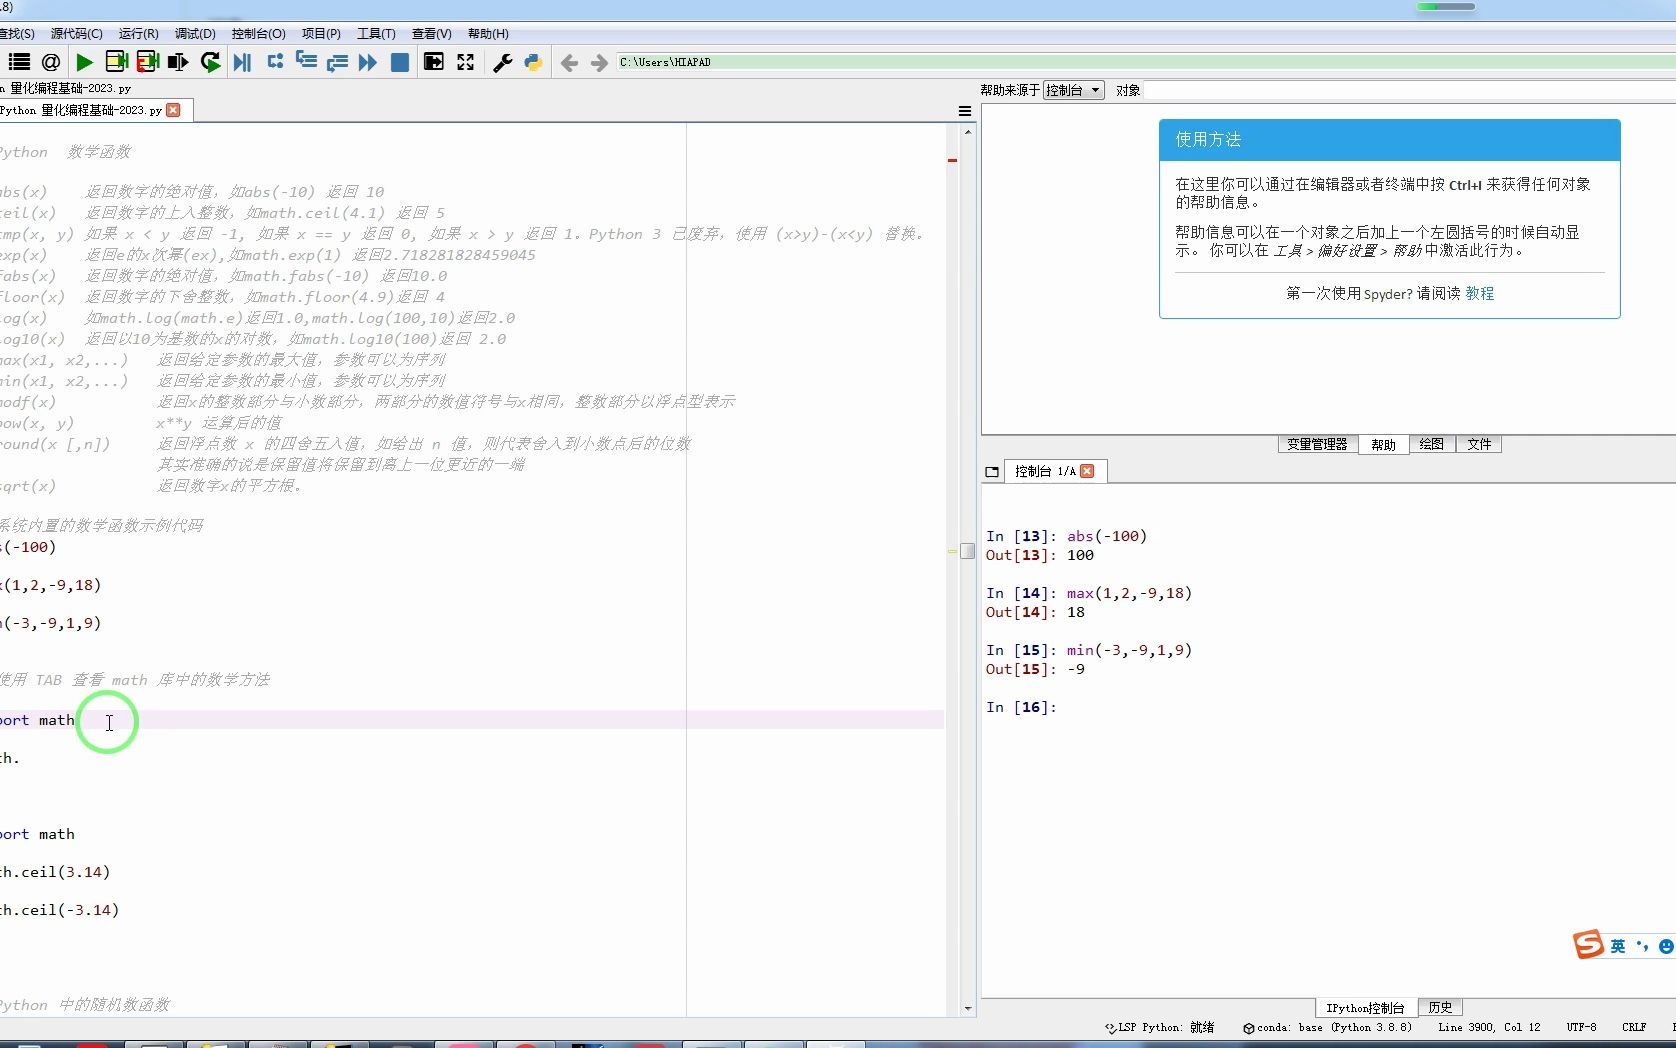Click the math.ceil(-3.14) code line
This screenshot has height=1048, width=1676.
60,910
